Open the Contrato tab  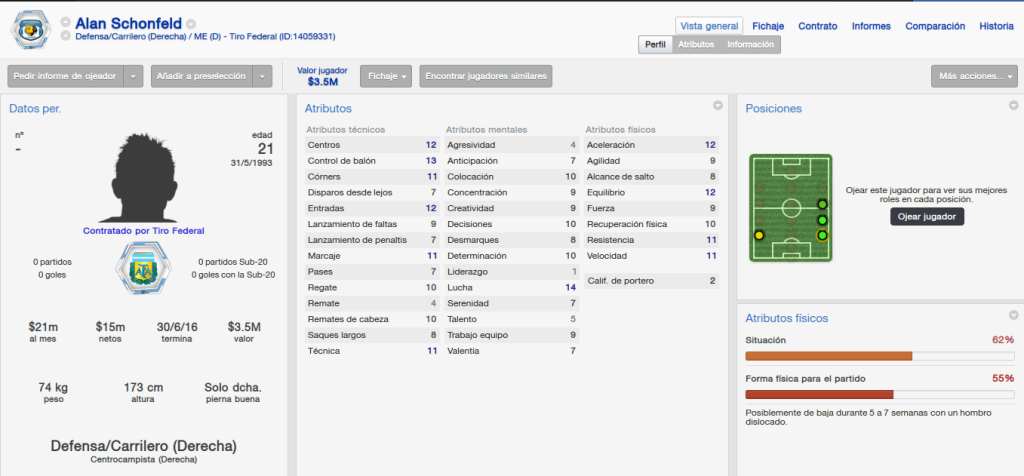pyautogui.click(x=818, y=26)
